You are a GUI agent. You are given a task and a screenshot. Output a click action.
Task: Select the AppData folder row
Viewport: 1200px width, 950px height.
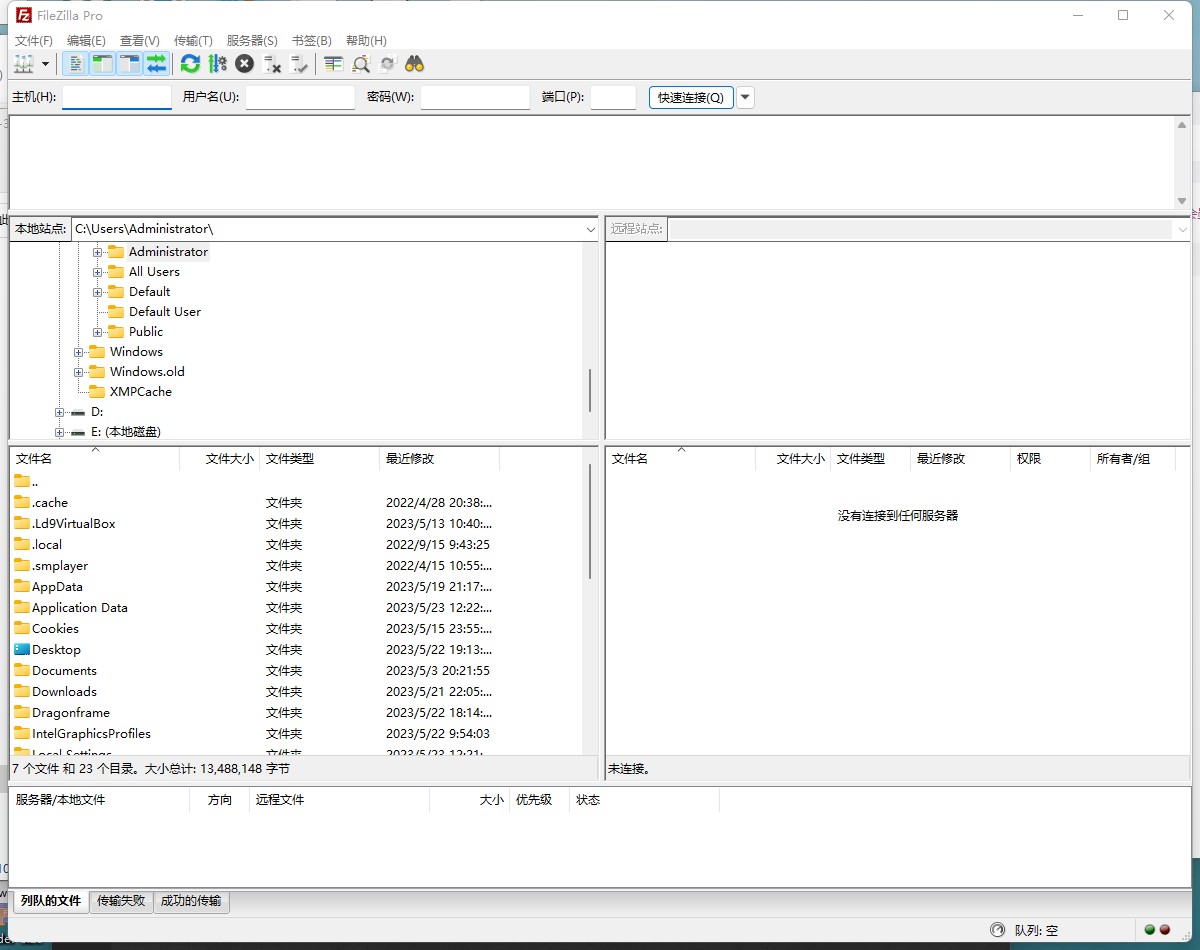click(x=297, y=587)
